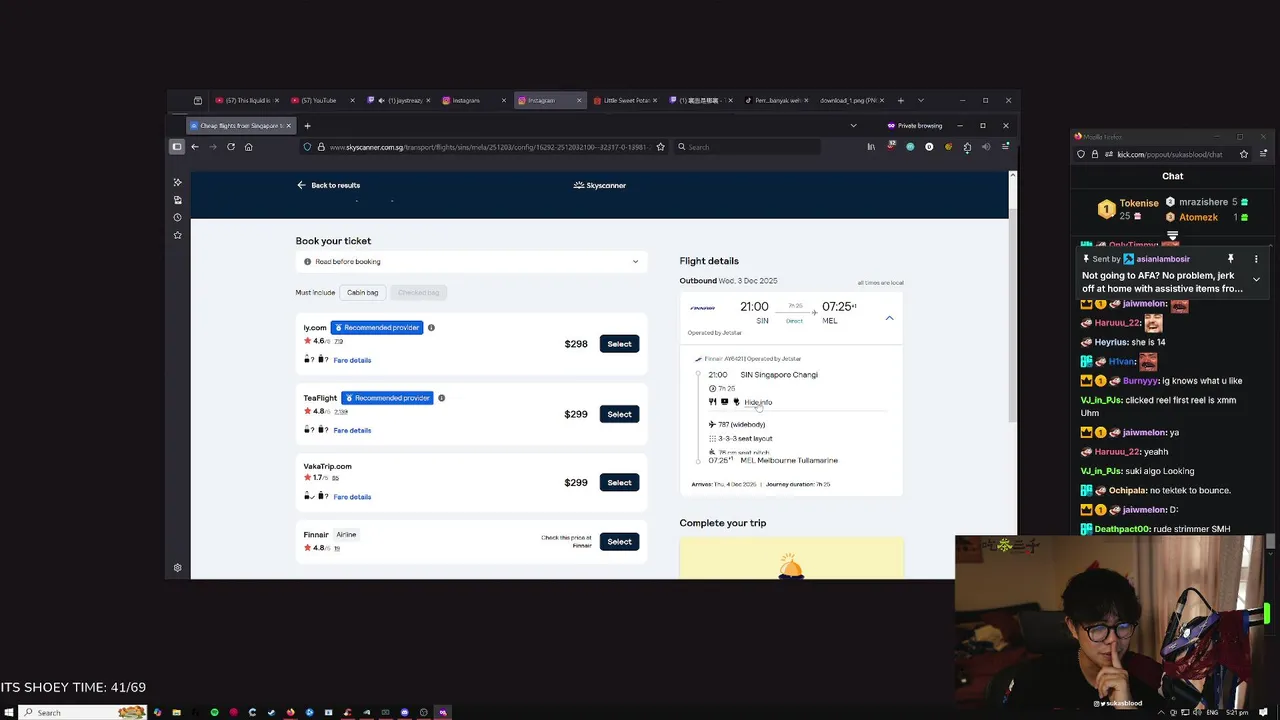The image size is (1280, 720).
Task: Switch to the 'Little Sweet Potat' tab
Action: [x=627, y=100]
